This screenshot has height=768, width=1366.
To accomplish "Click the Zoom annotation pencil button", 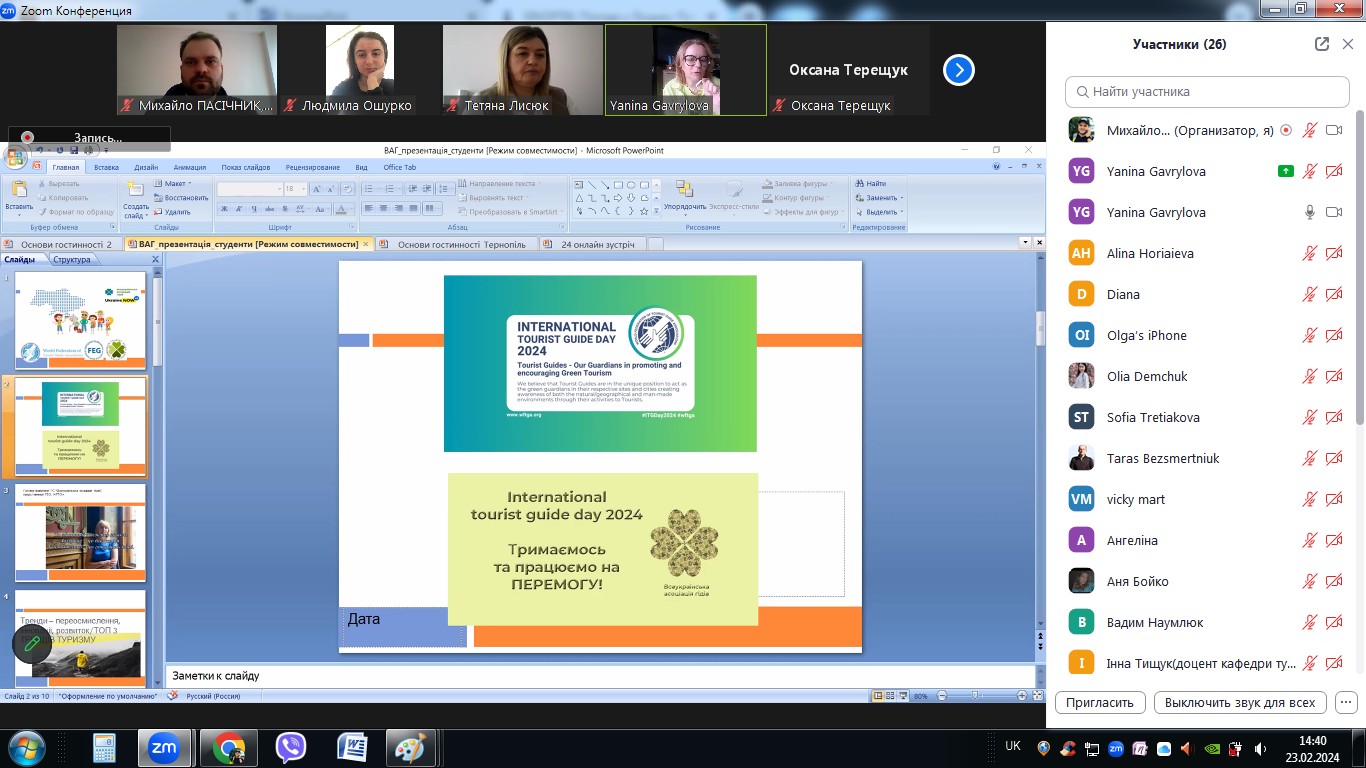I will point(32,643).
